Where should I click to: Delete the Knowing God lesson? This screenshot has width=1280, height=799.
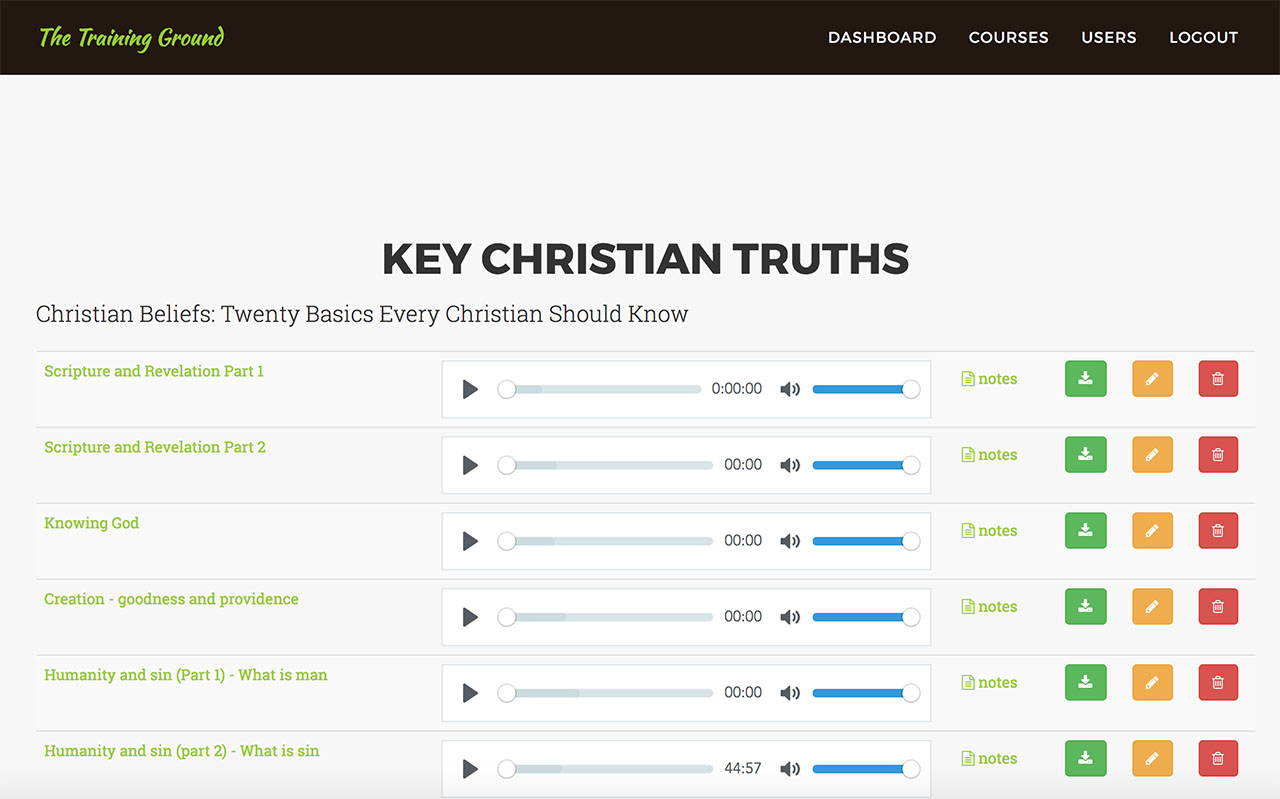[x=1218, y=531]
